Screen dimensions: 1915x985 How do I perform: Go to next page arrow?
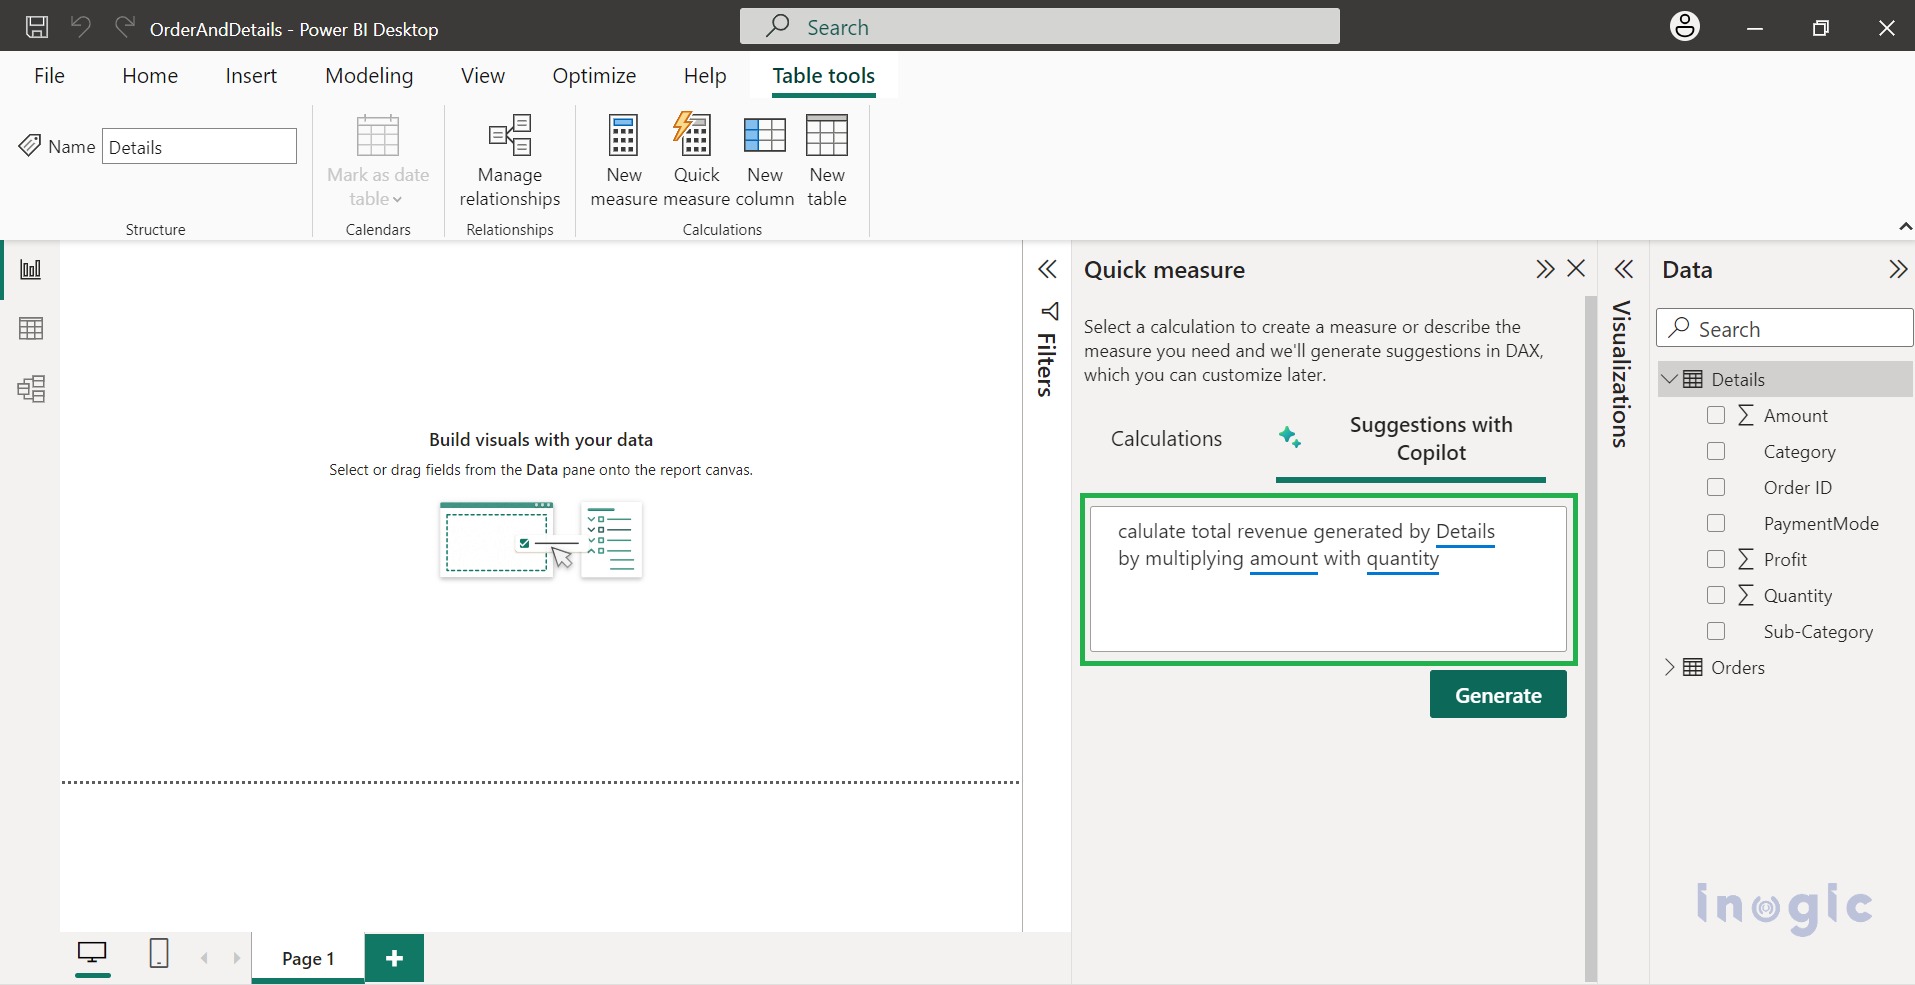point(237,958)
